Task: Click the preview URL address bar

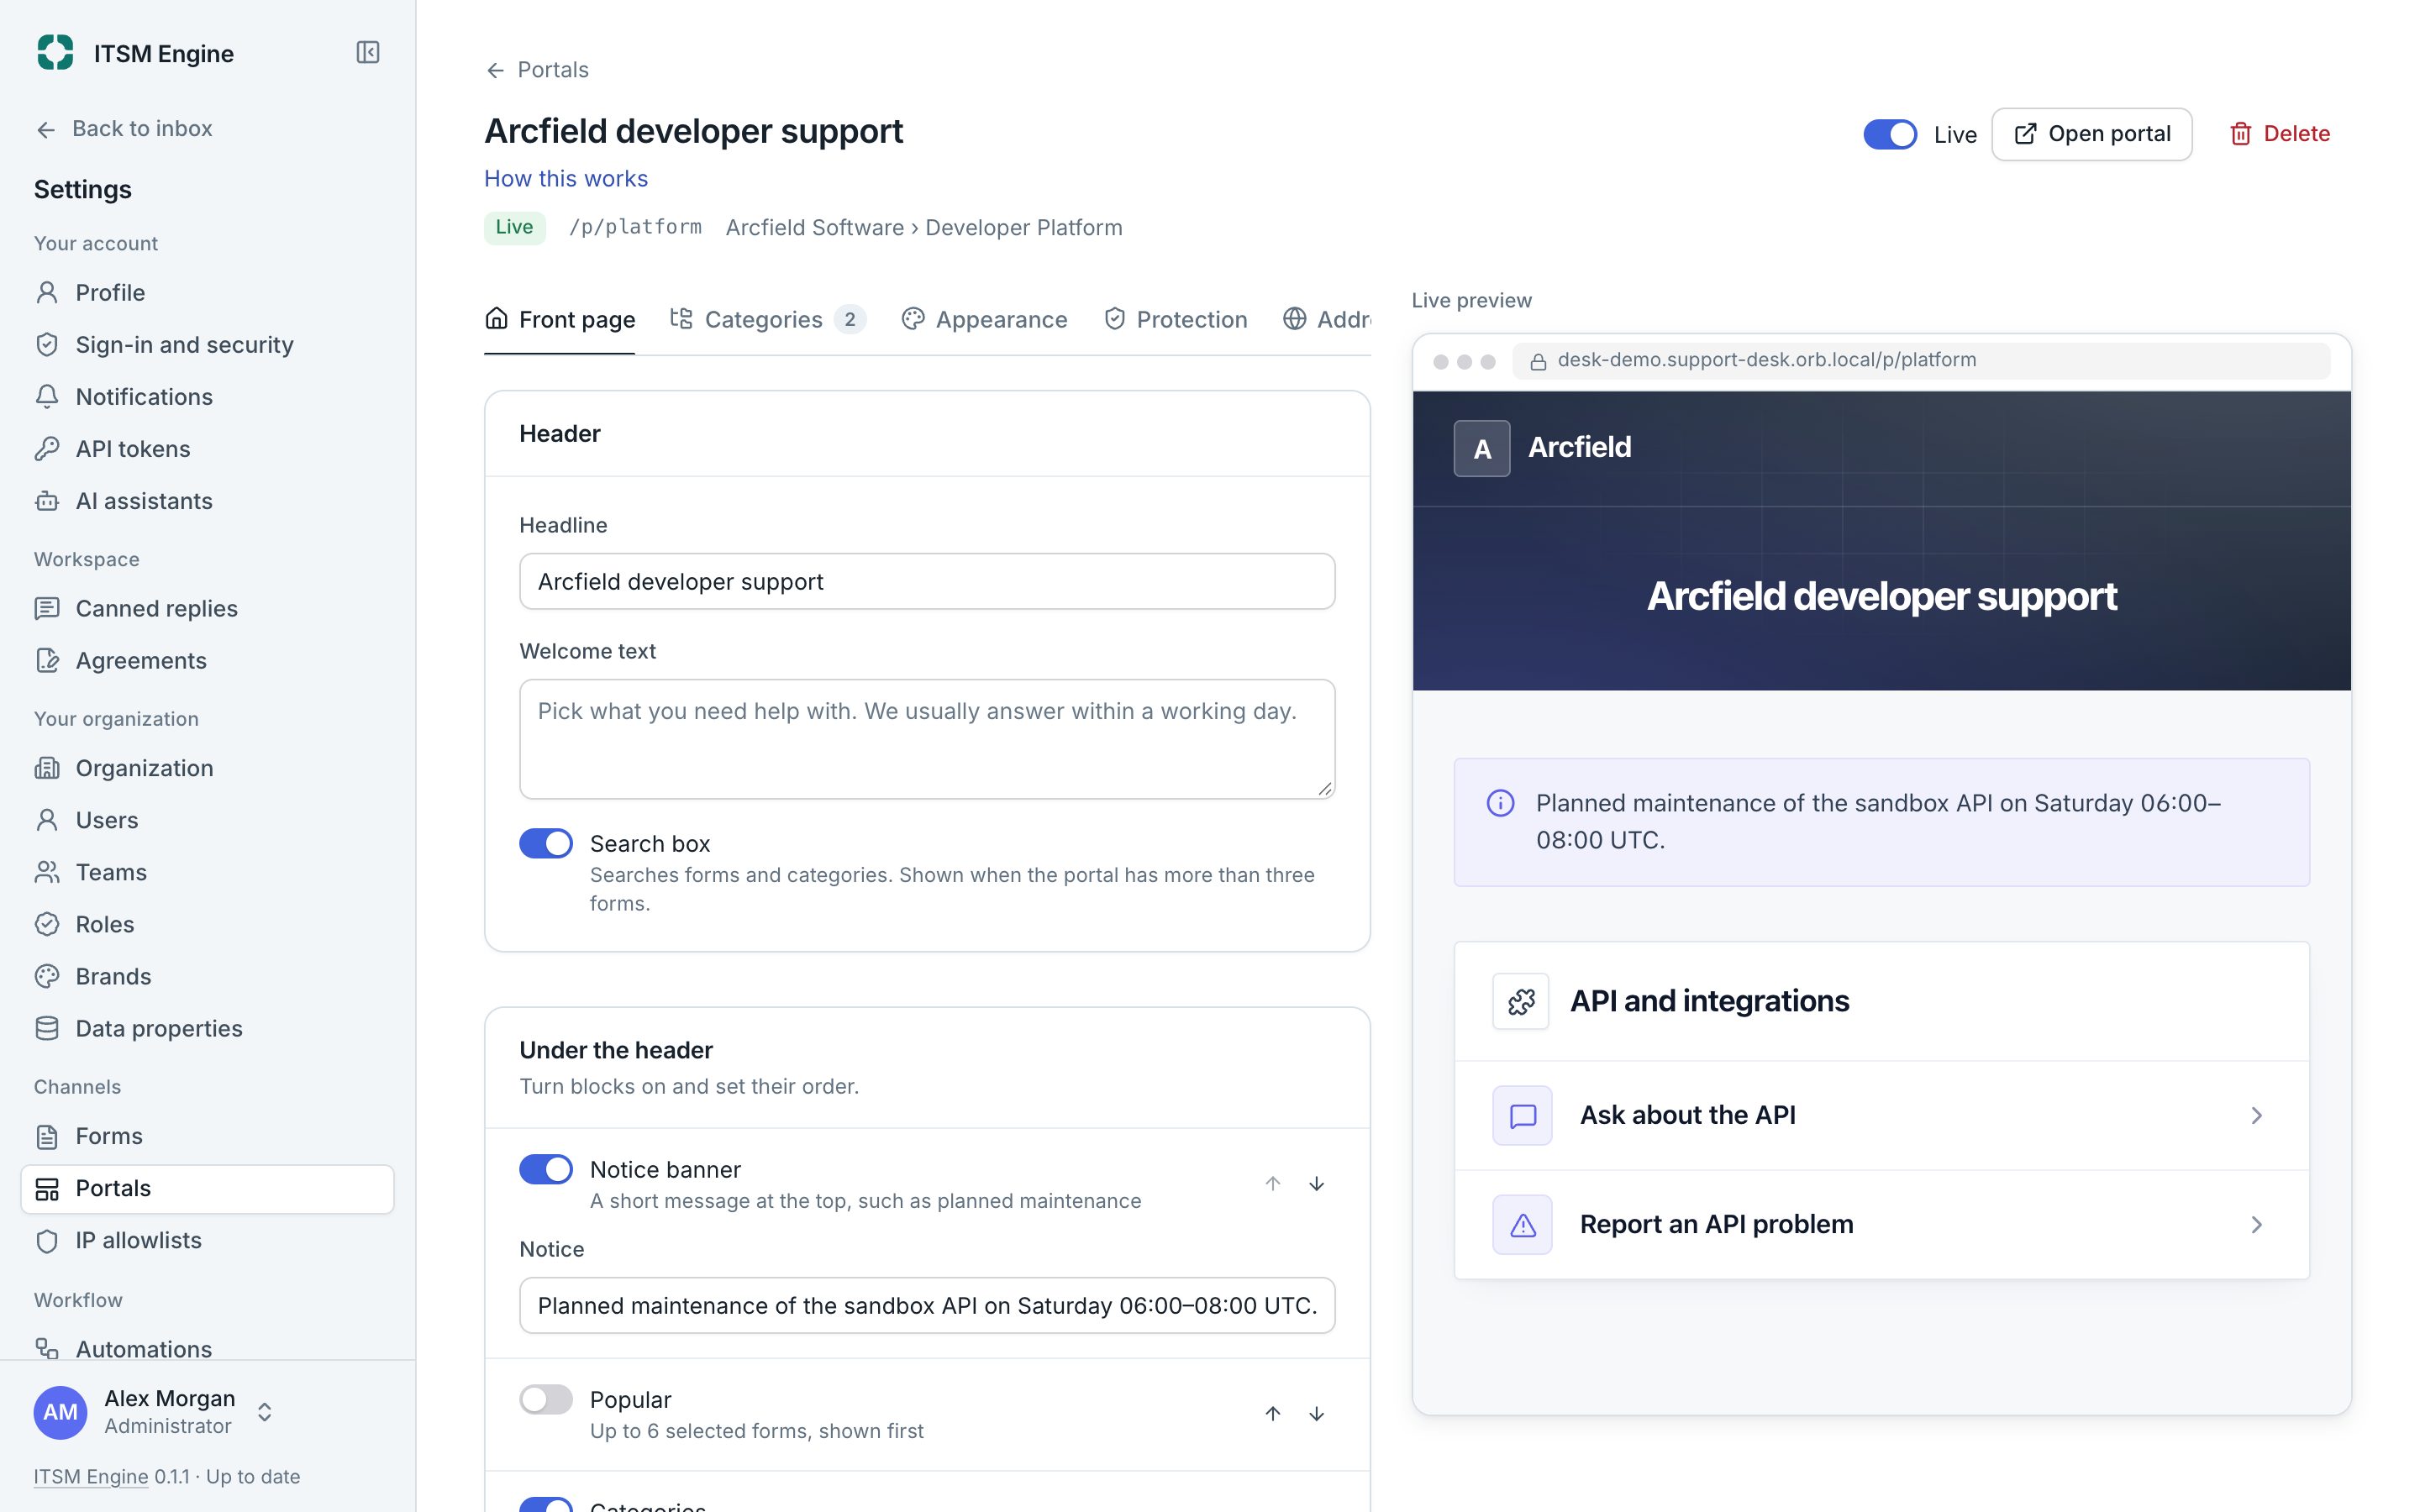Action: pyautogui.click(x=1920, y=360)
